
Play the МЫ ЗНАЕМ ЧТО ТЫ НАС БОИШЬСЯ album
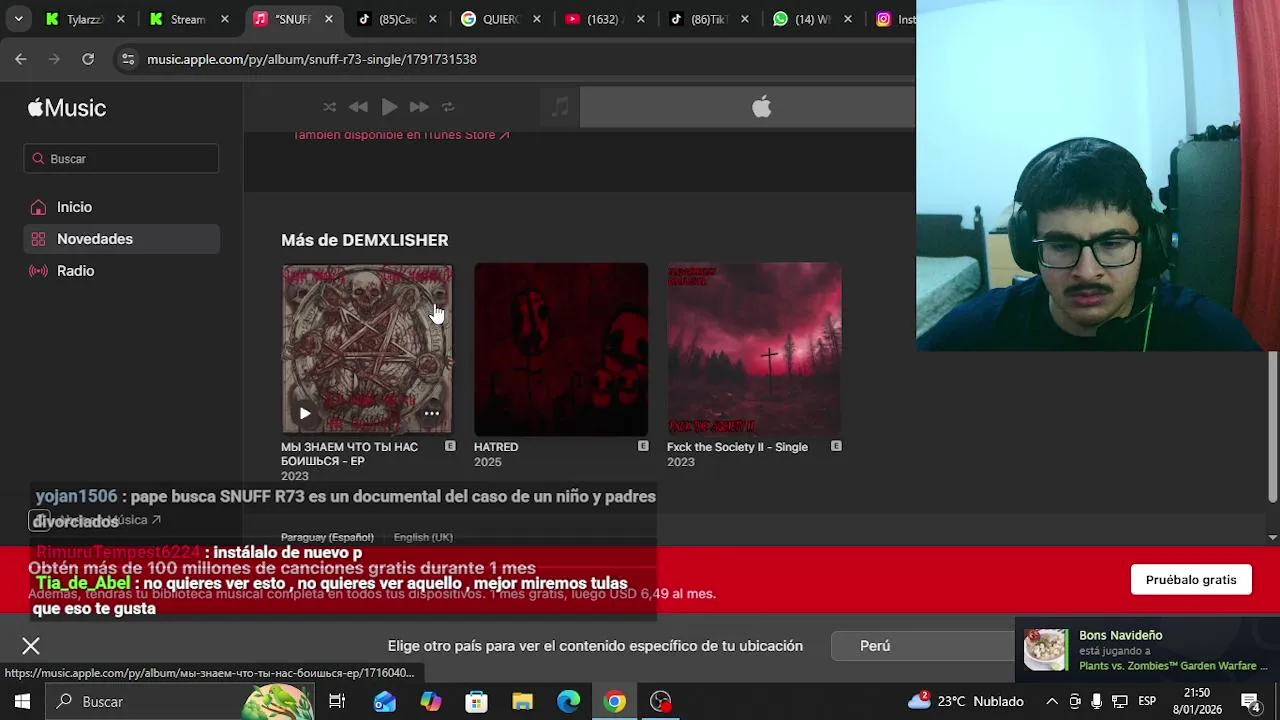[x=305, y=413]
